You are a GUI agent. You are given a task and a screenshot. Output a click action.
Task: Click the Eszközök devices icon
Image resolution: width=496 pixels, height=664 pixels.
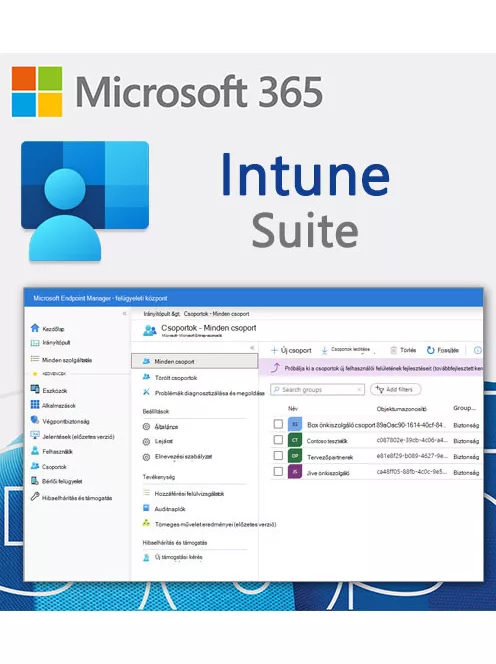[x=35, y=390]
